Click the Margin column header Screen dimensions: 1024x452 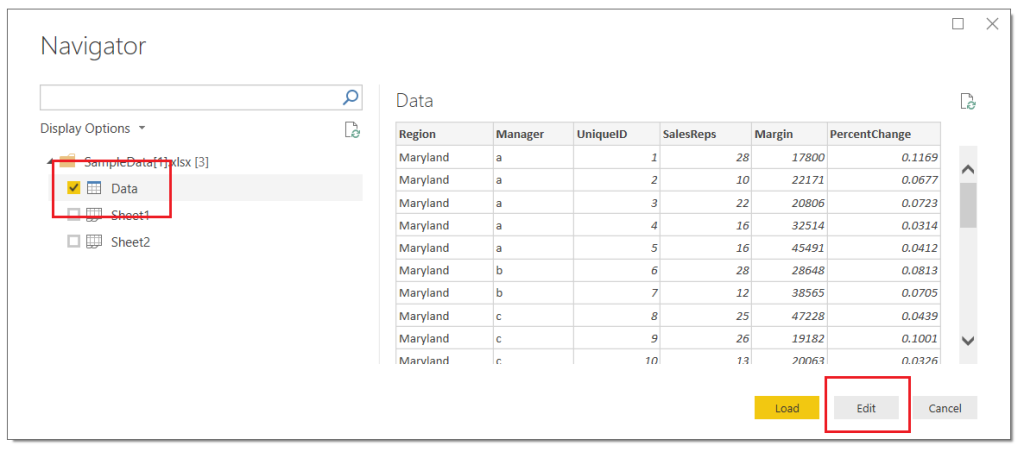(789, 134)
